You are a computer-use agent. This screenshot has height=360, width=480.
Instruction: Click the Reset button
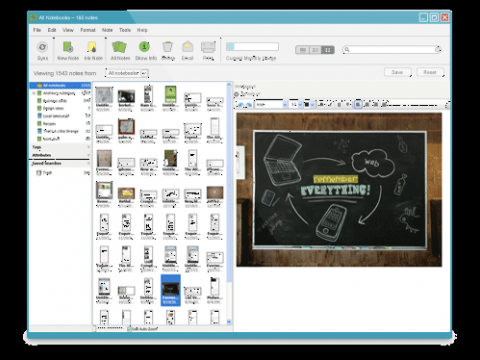click(x=430, y=72)
